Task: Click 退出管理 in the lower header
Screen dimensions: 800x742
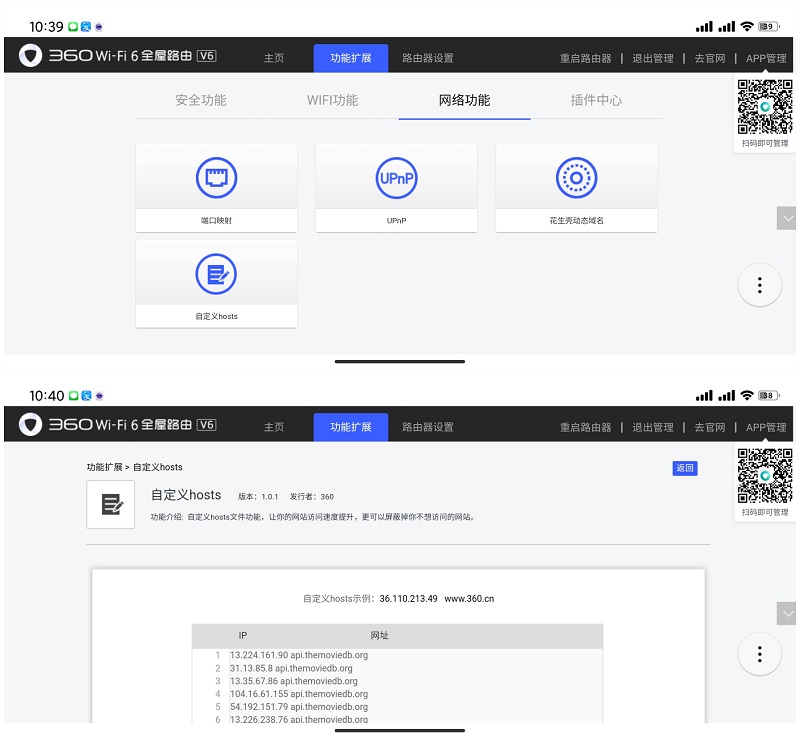Action: tap(653, 427)
